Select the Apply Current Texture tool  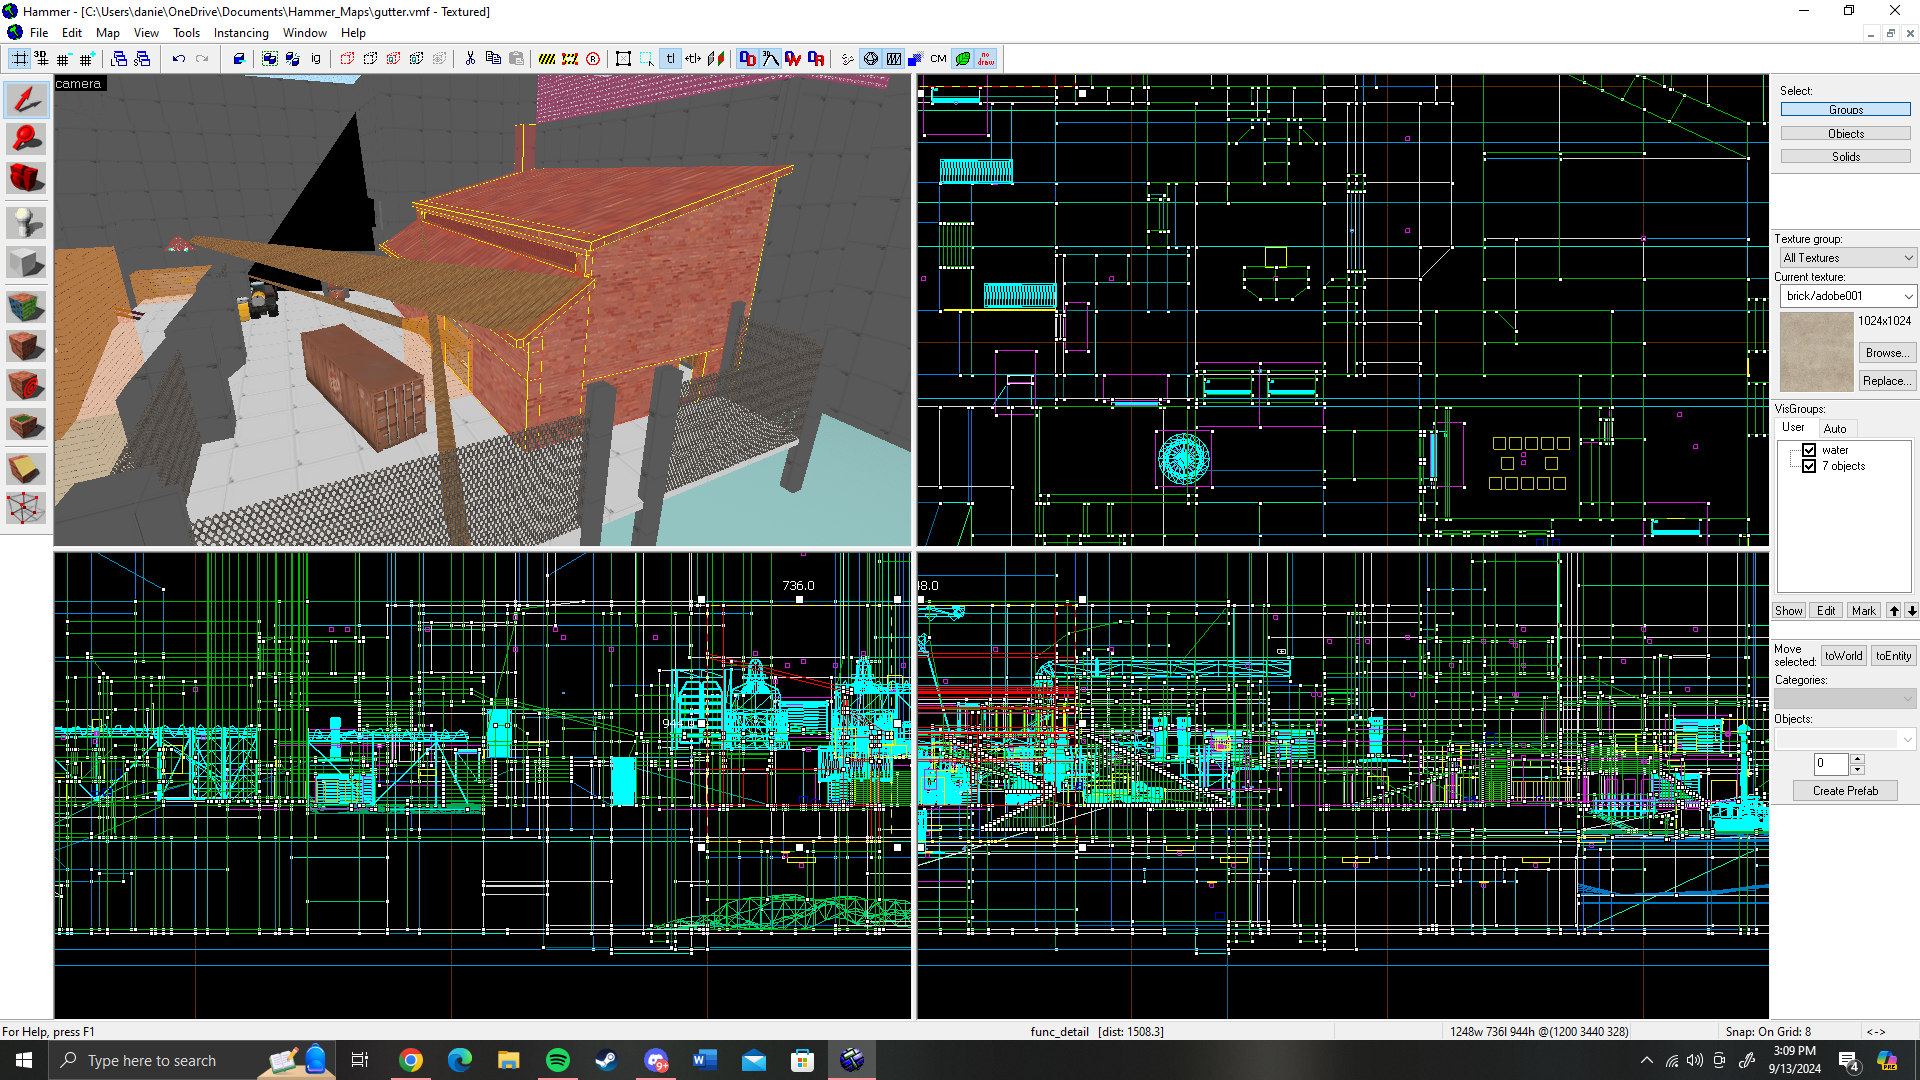26,346
